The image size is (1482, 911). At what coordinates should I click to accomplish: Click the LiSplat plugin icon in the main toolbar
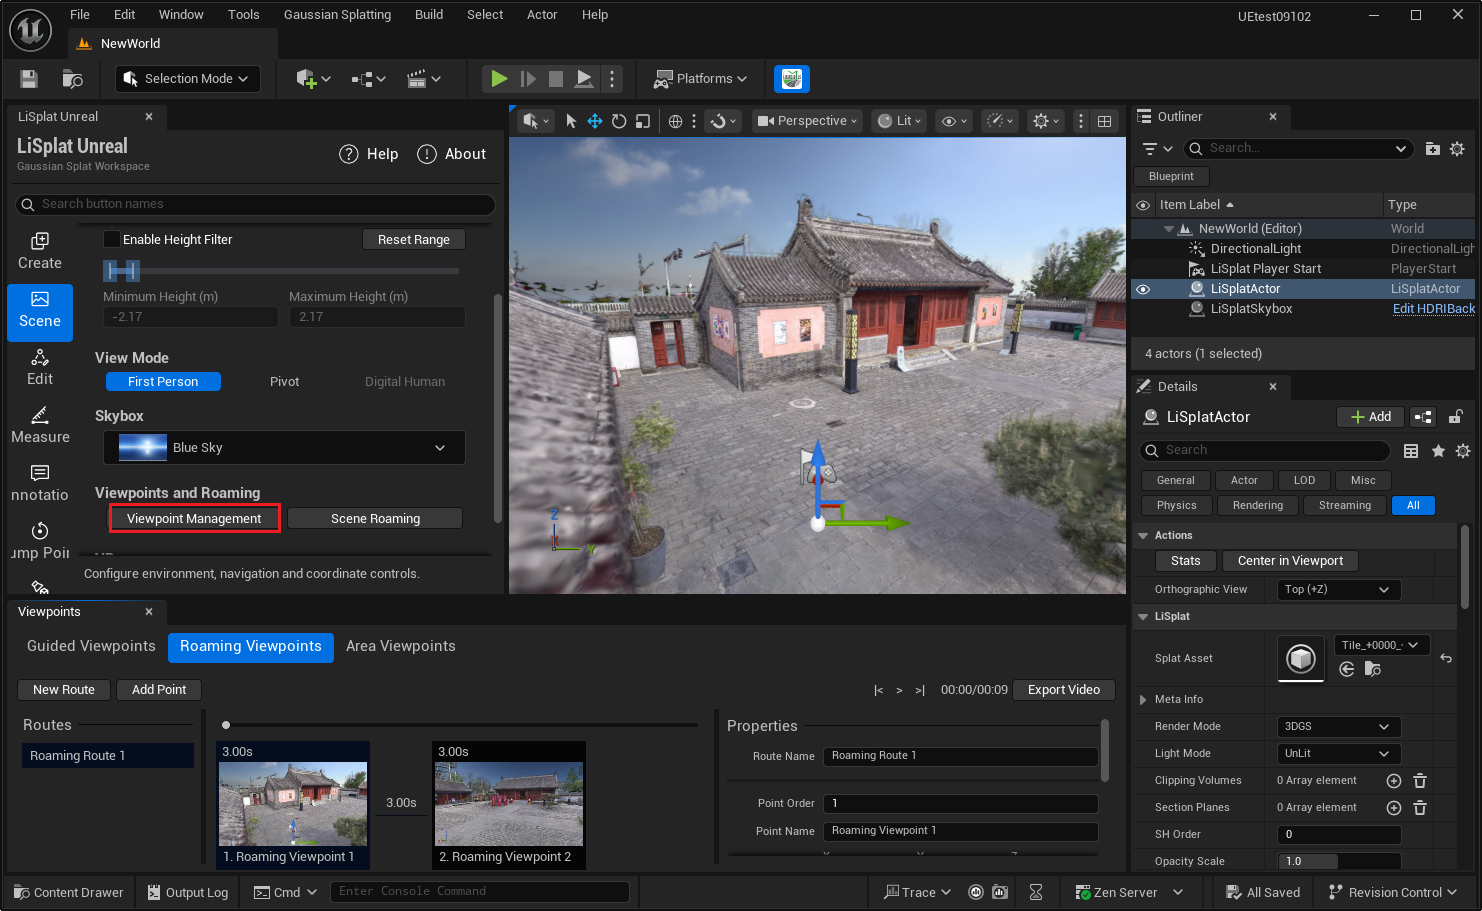(x=792, y=79)
